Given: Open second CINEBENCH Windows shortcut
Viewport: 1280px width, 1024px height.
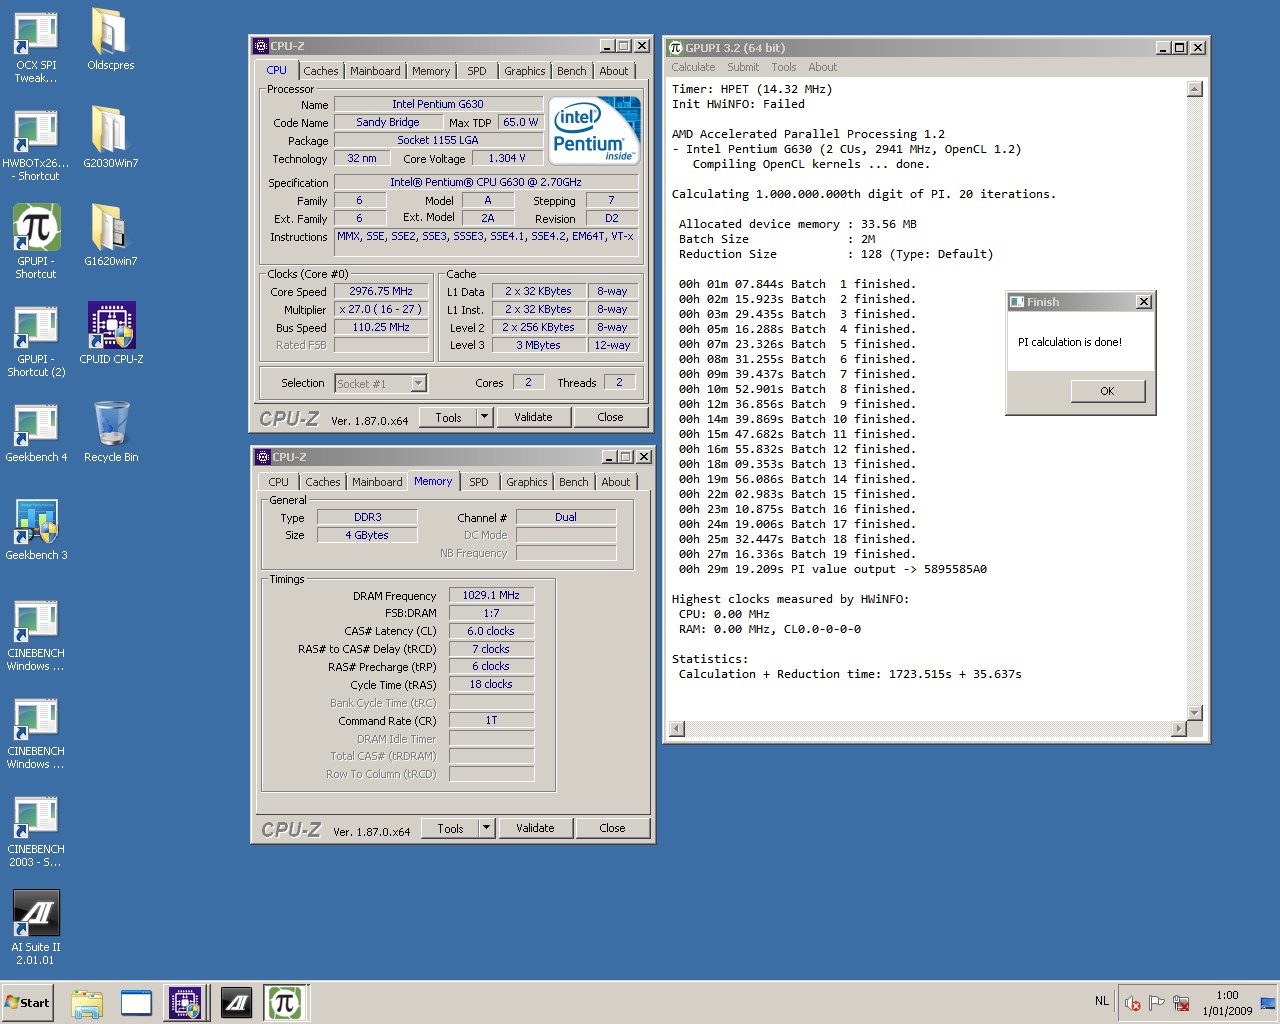Looking at the screenshot, I should click(x=36, y=733).
